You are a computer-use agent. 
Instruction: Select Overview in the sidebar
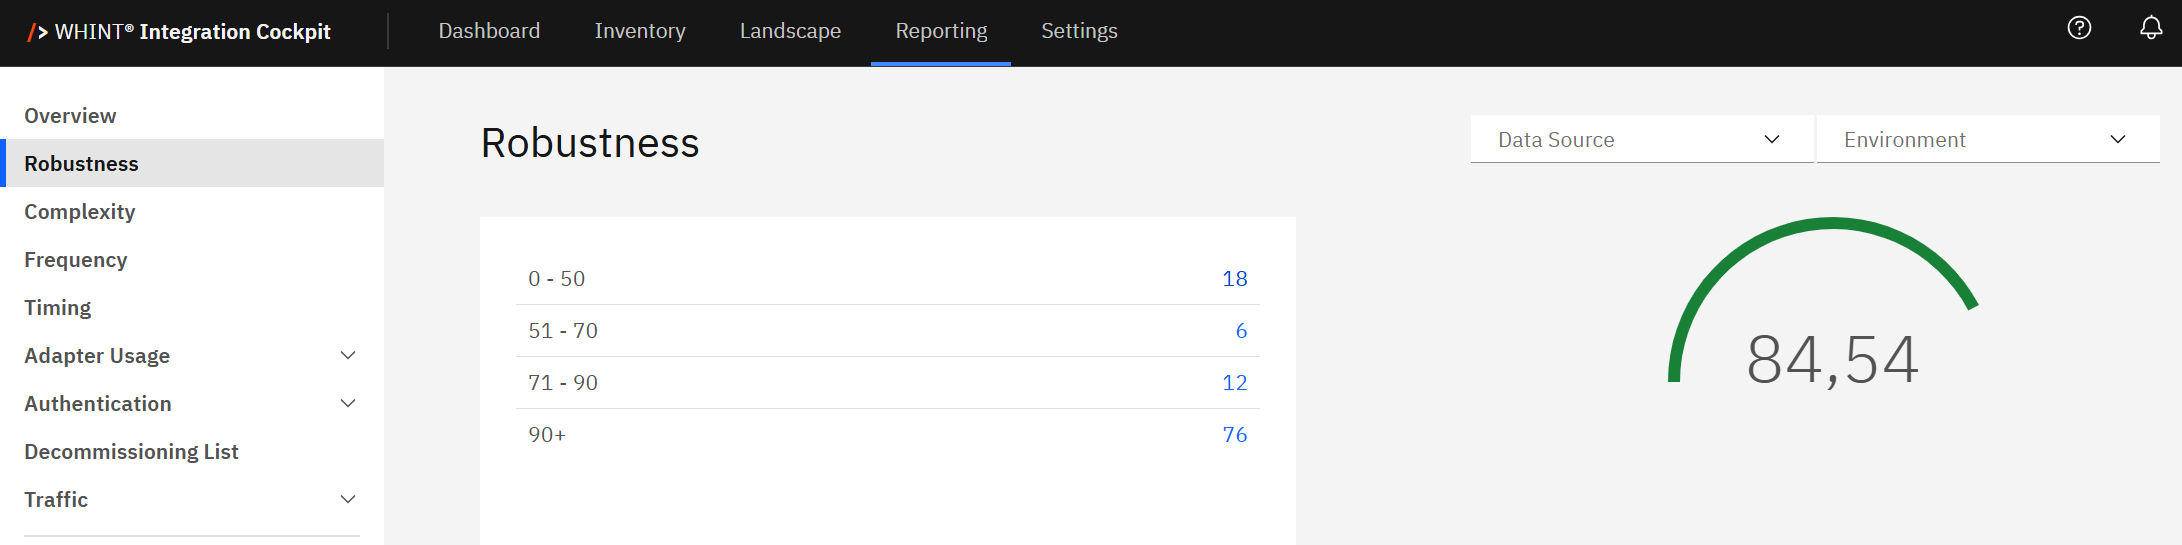(x=70, y=116)
